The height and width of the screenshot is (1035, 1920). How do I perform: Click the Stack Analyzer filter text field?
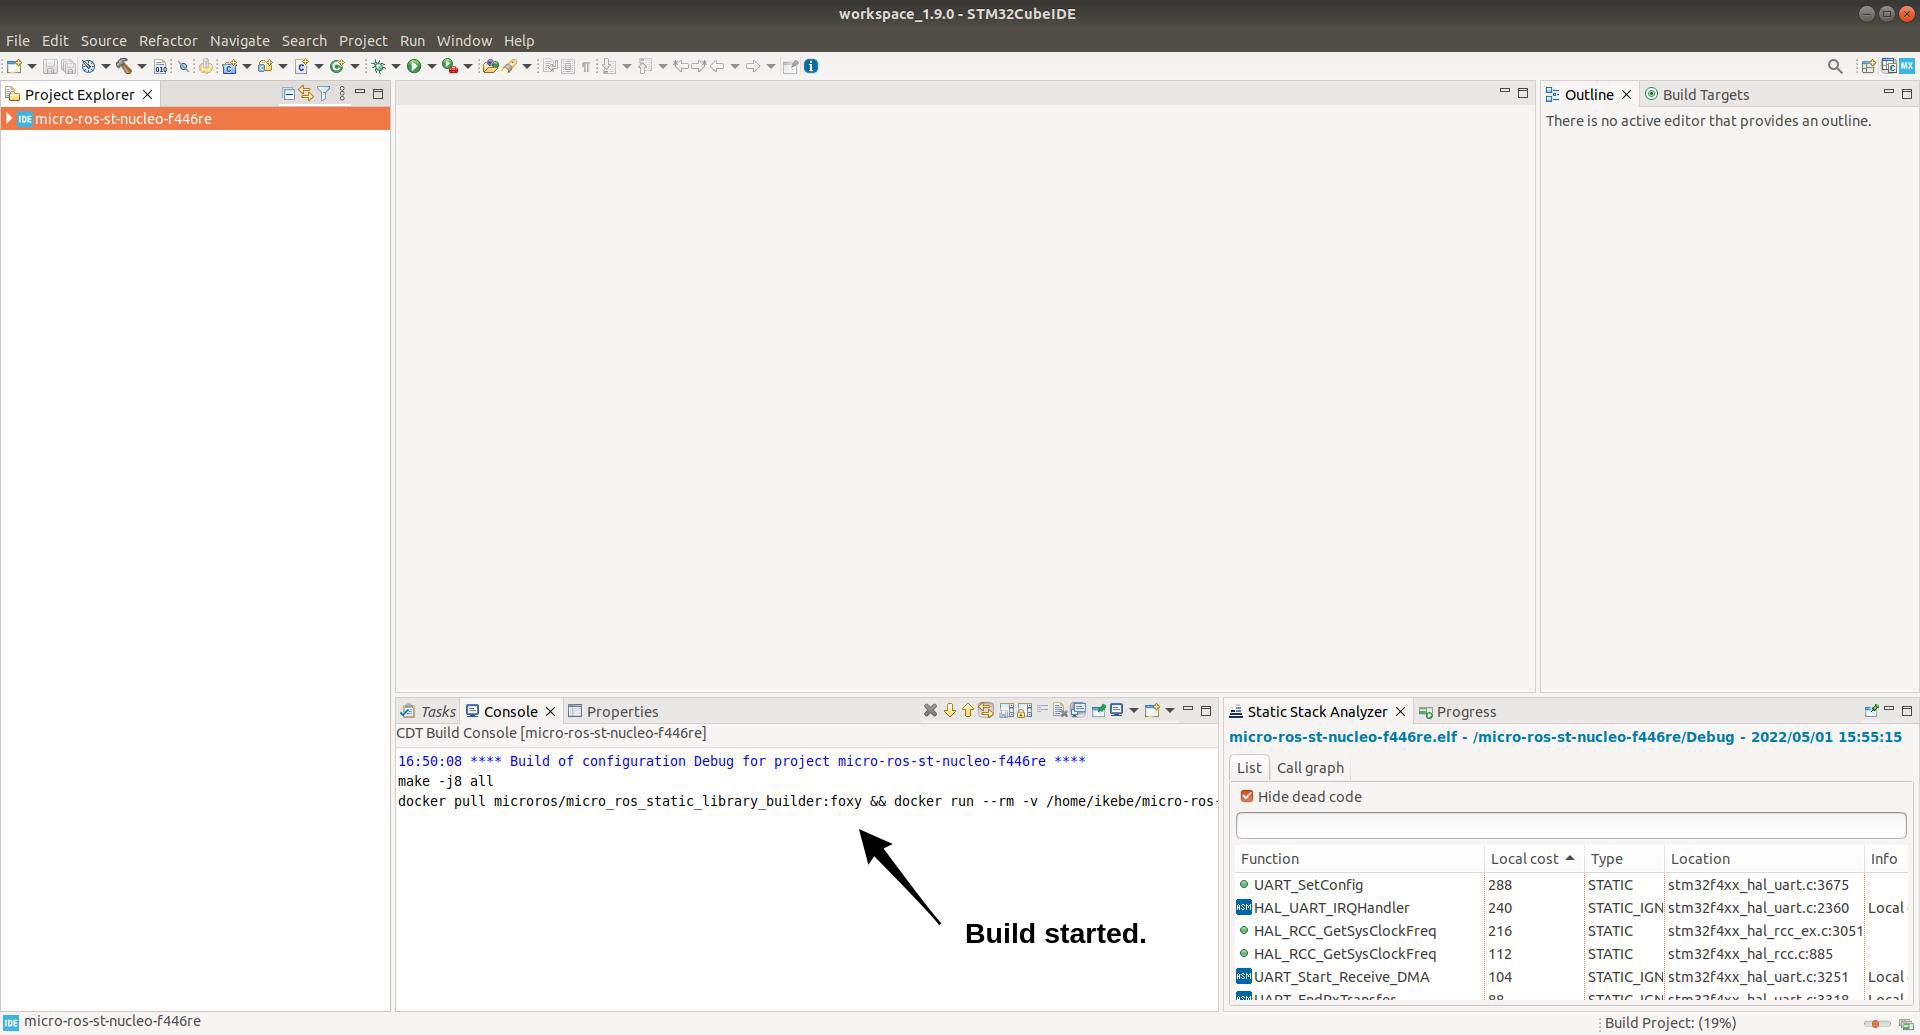point(1570,825)
